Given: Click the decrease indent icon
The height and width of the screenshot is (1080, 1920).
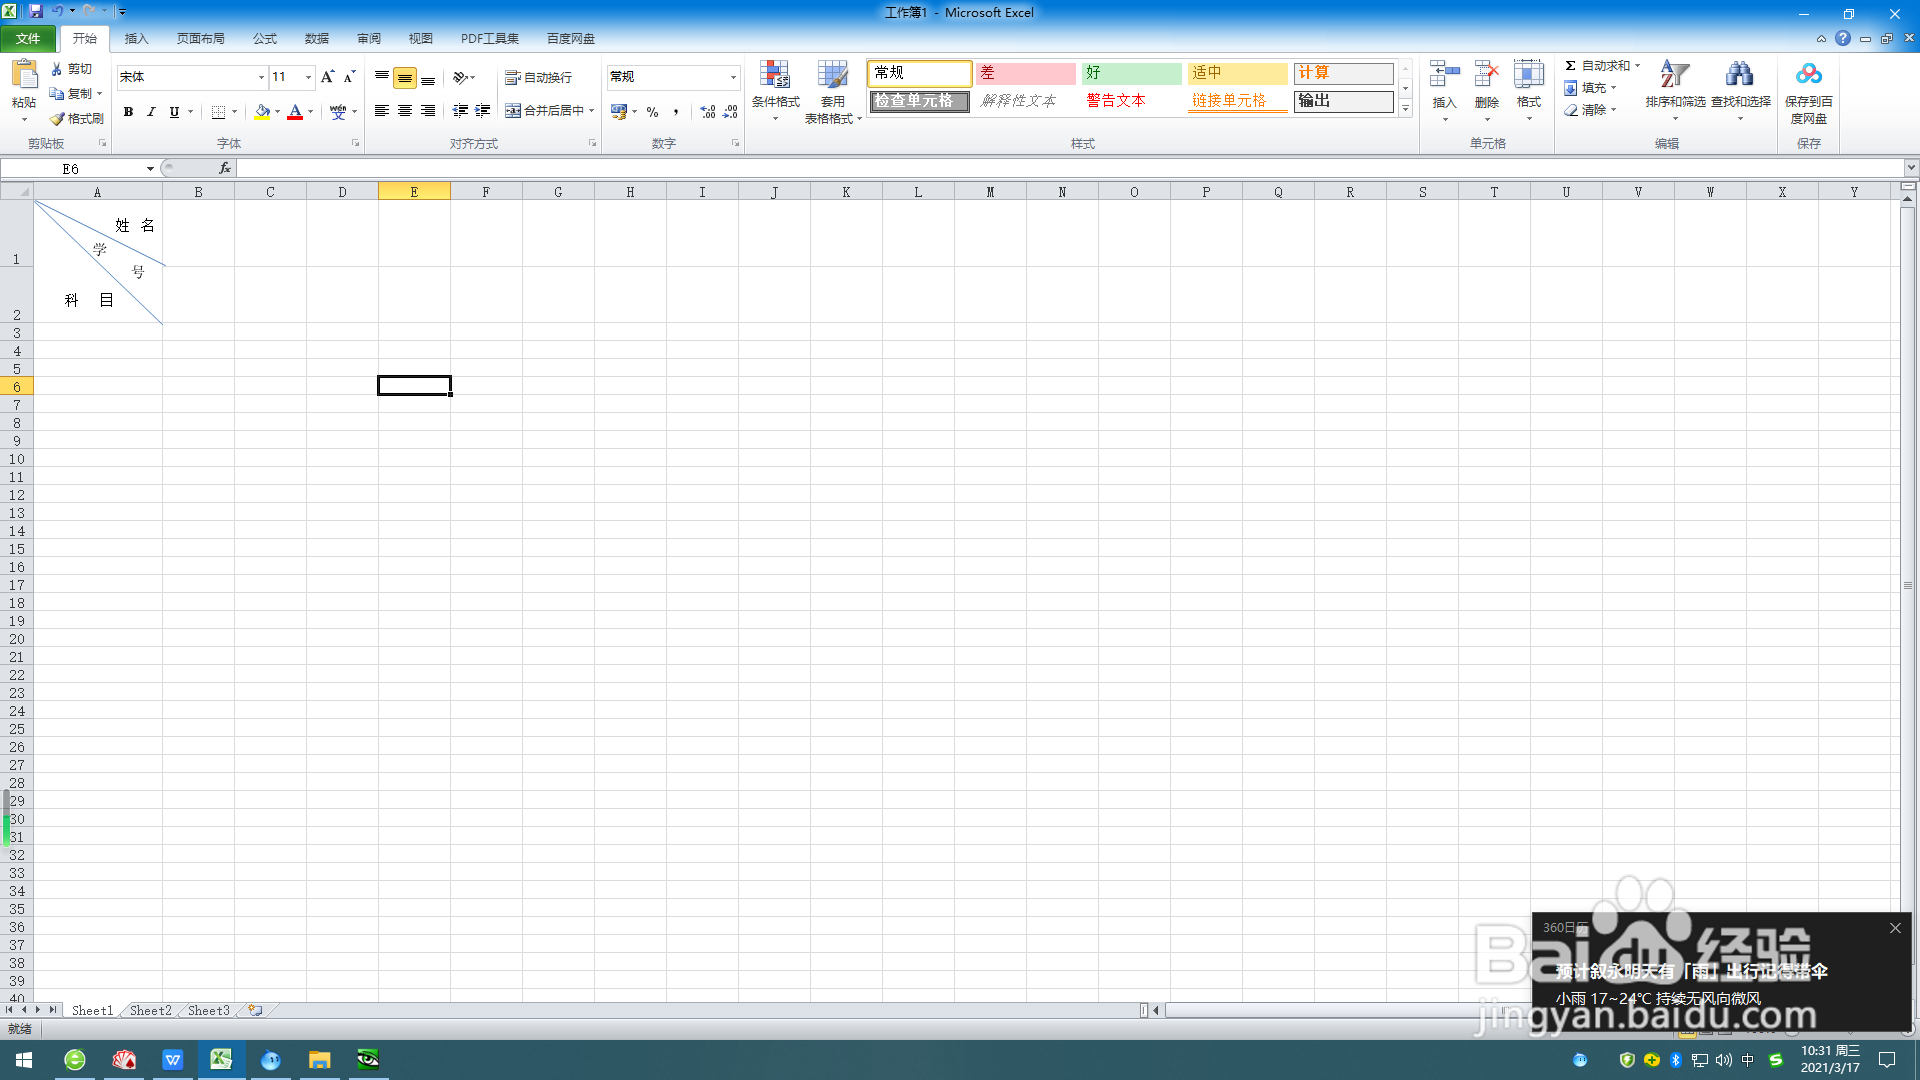Looking at the screenshot, I should point(460,111).
